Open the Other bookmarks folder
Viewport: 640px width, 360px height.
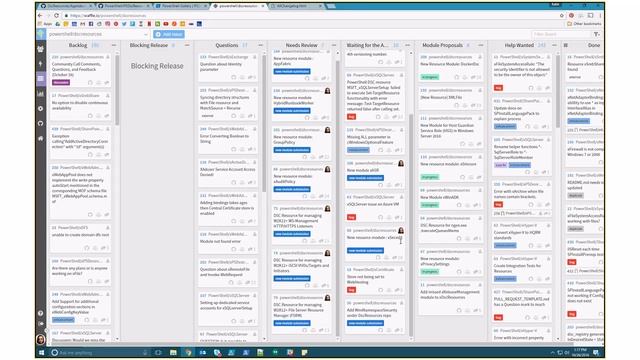pos(584,24)
